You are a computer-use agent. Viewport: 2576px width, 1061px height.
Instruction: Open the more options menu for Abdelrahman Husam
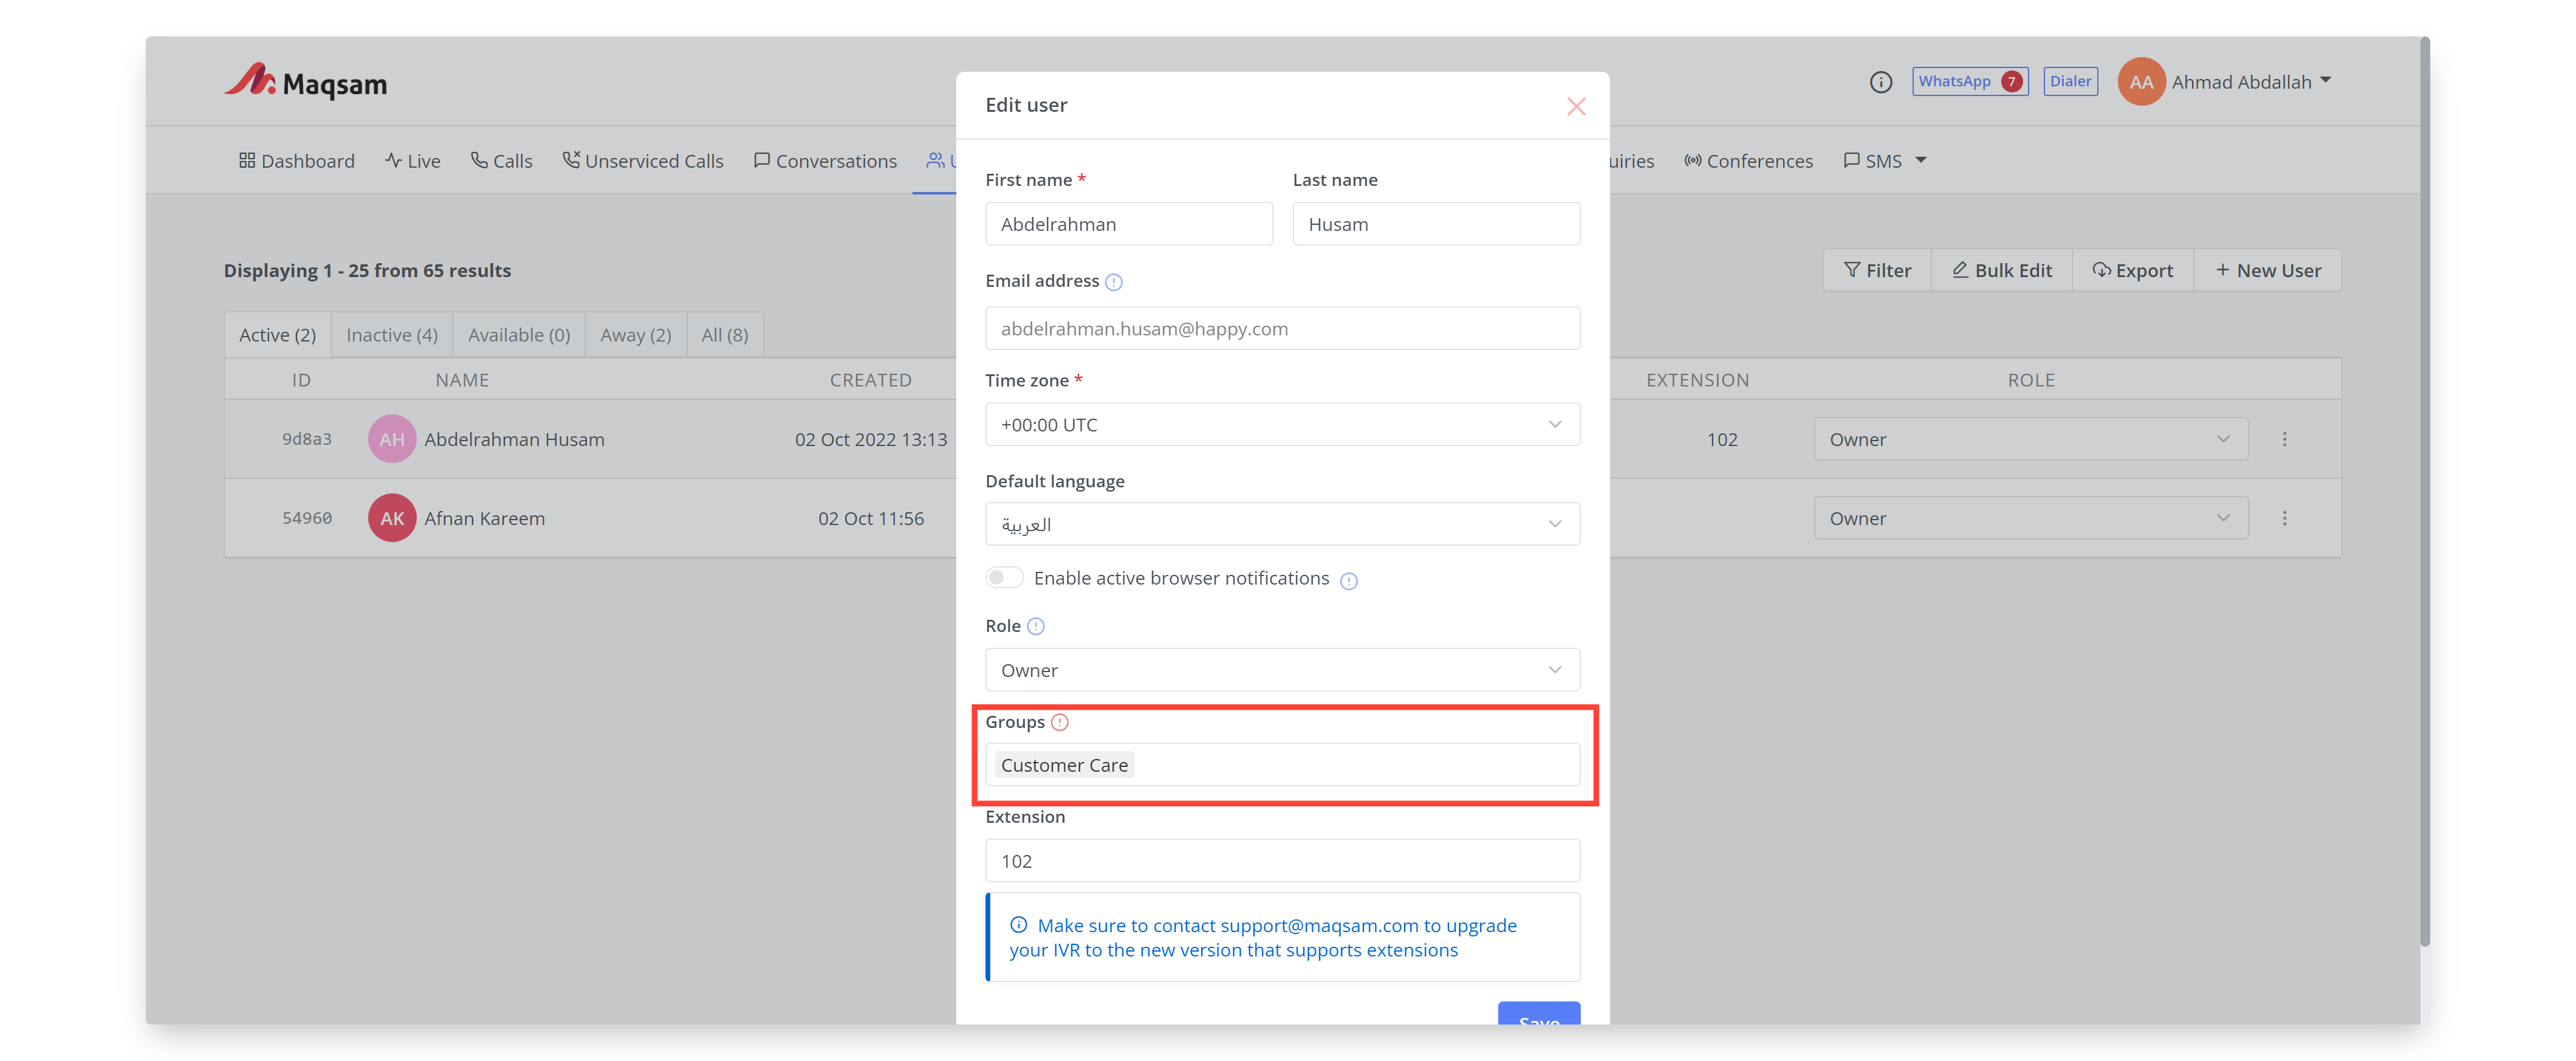(2284, 439)
